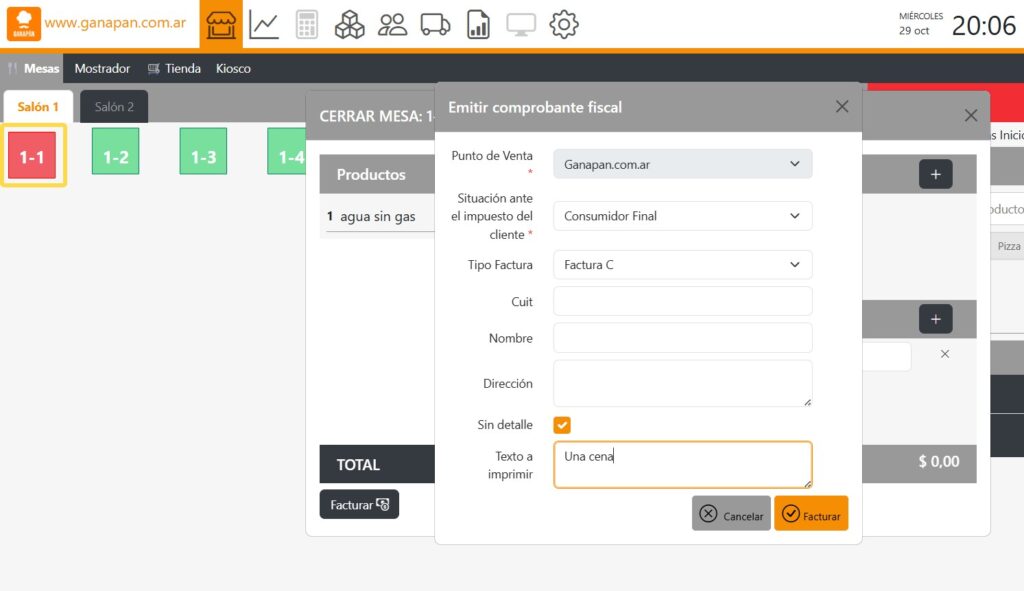Open the calculator icon in the toolbar
The width and height of the screenshot is (1024, 591).
click(x=307, y=25)
